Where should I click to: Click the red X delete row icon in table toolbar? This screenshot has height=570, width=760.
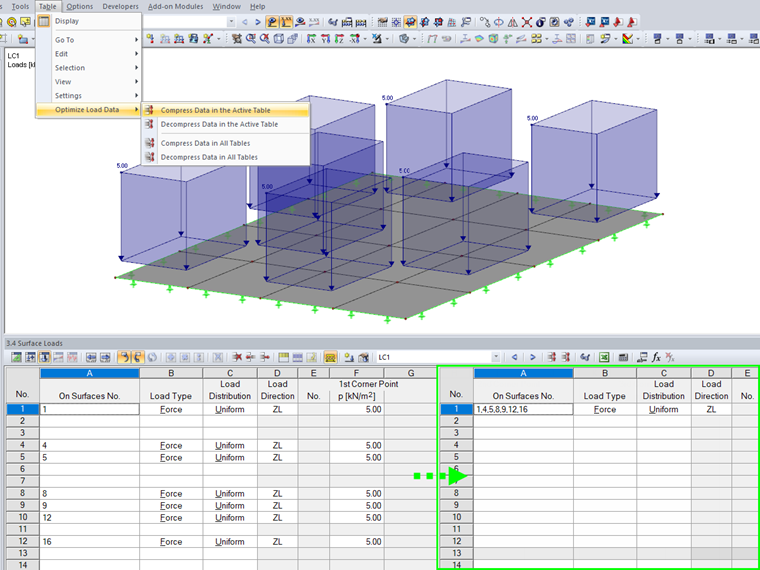[237, 357]
